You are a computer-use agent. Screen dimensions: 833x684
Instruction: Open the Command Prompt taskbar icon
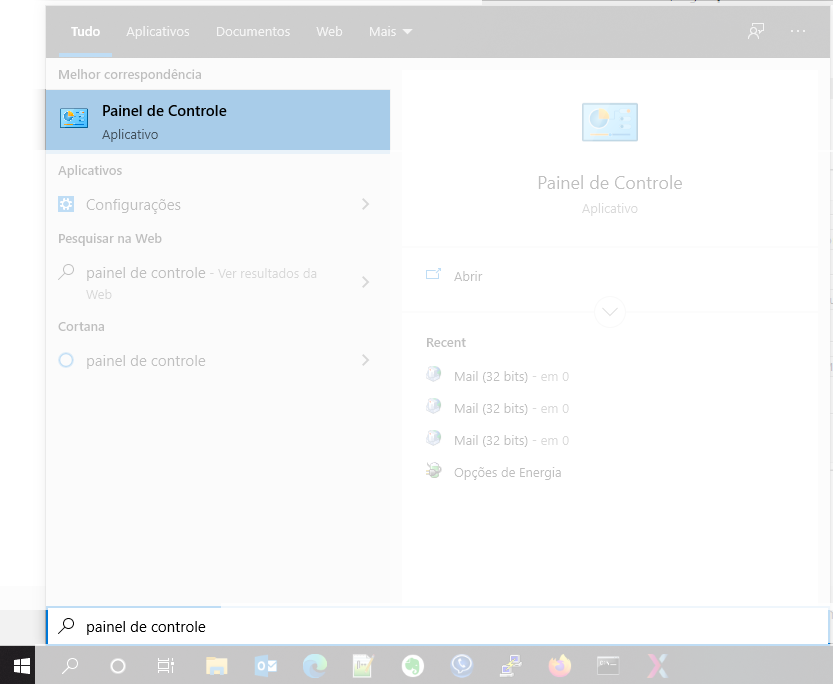coord(608,665)
